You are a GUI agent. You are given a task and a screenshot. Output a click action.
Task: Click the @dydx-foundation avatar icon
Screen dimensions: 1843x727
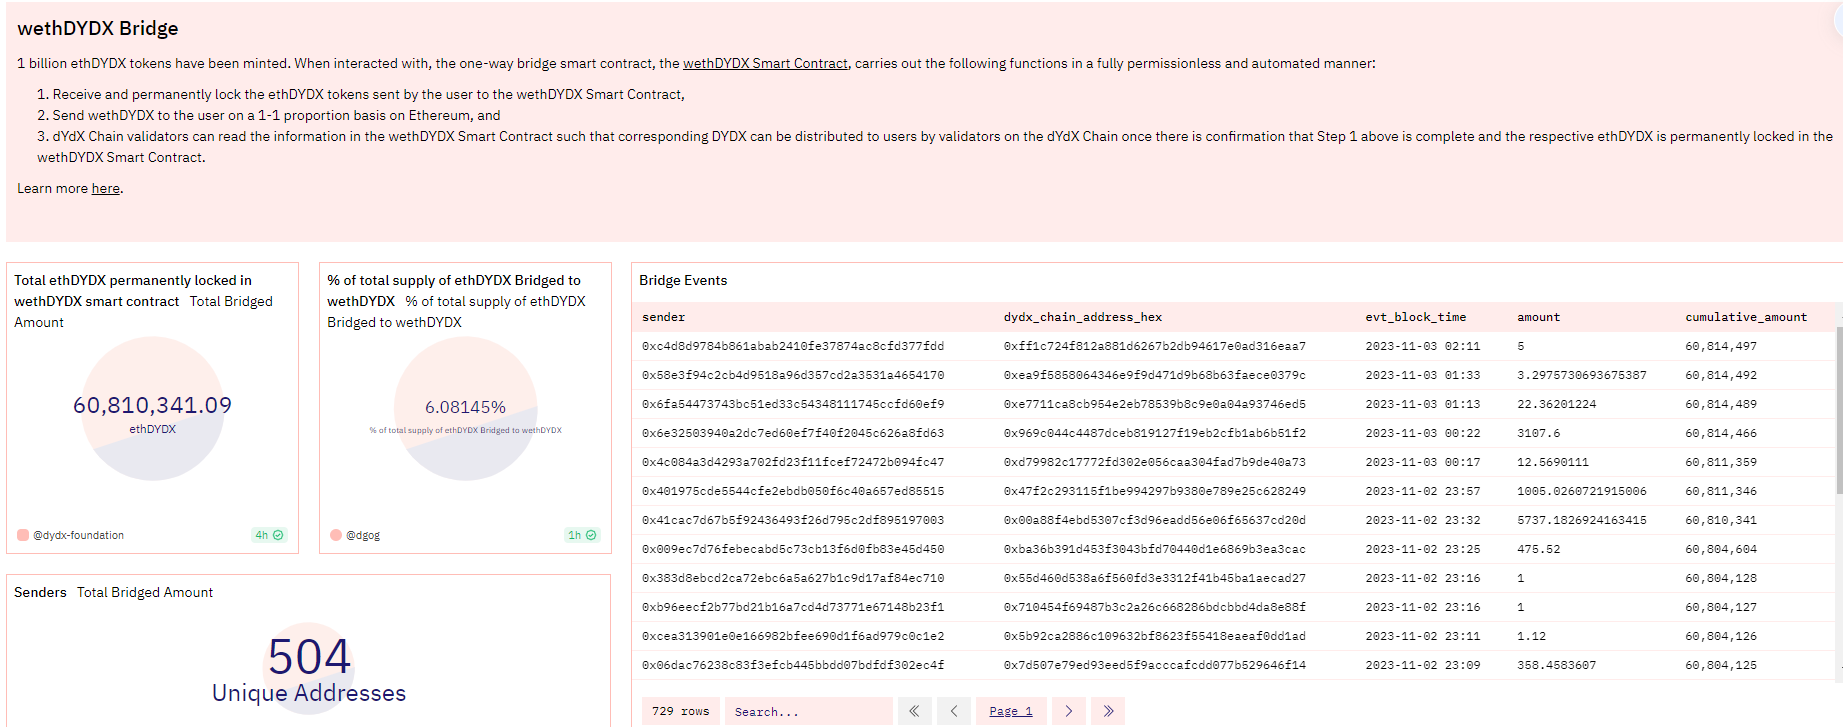(23, 535)
